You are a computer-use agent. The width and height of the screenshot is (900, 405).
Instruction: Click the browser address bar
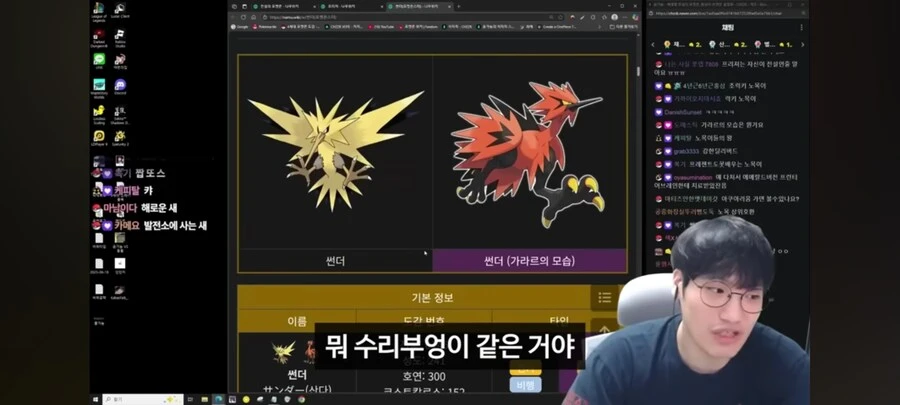pyautogui.click(x=410, y=17)
